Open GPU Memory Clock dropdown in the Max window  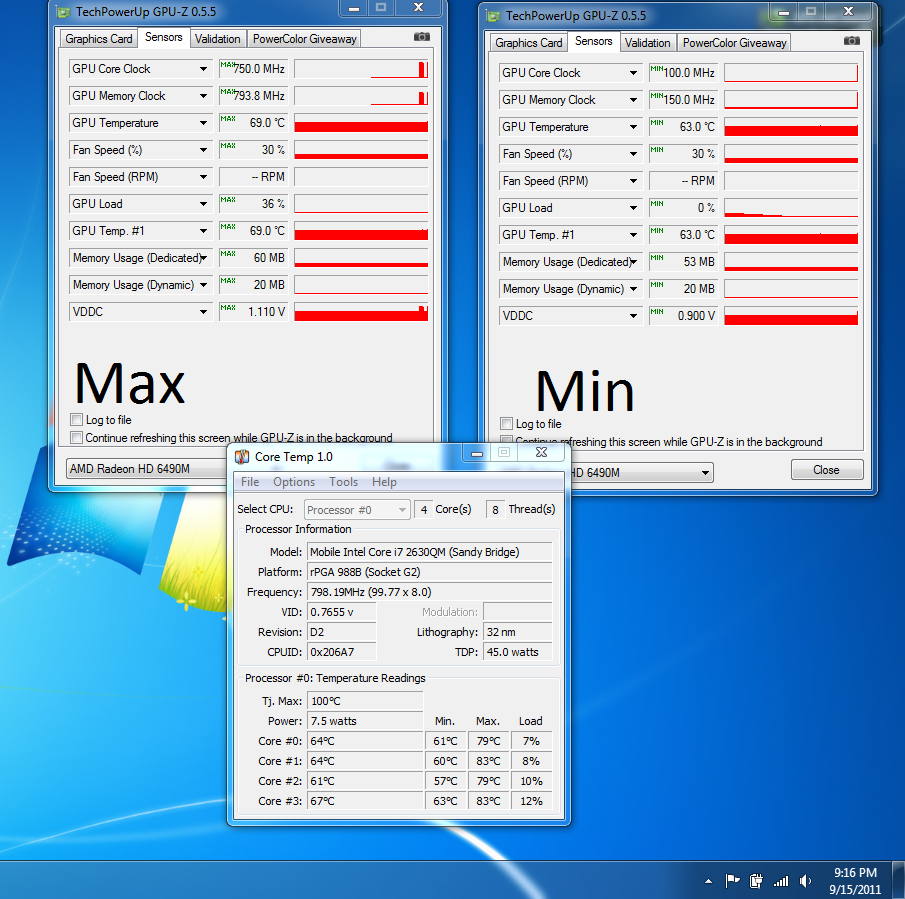203,96
